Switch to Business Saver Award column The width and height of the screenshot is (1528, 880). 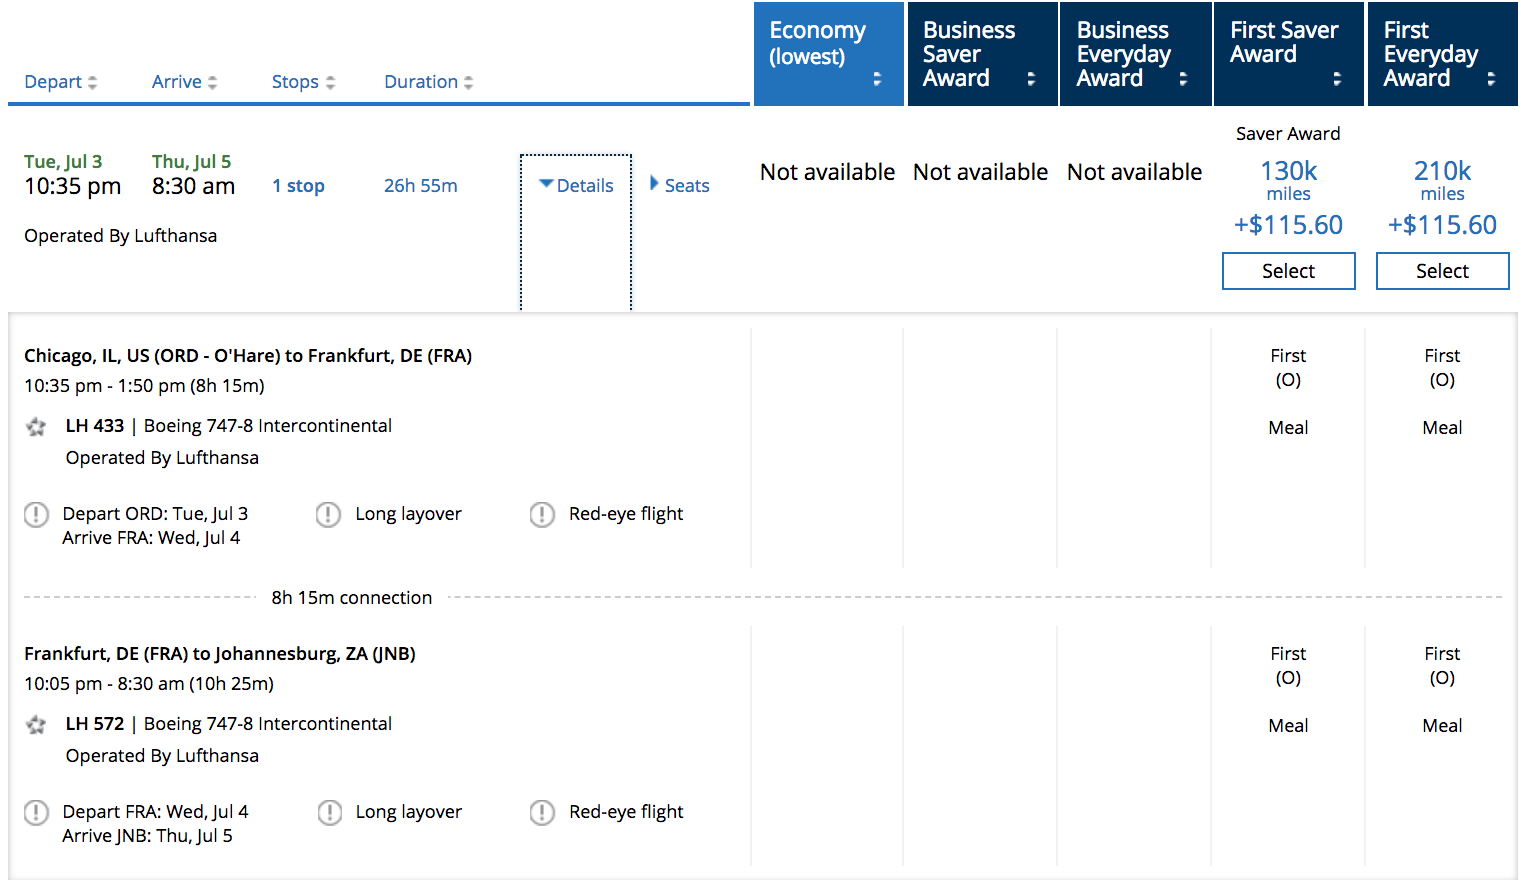982,54
